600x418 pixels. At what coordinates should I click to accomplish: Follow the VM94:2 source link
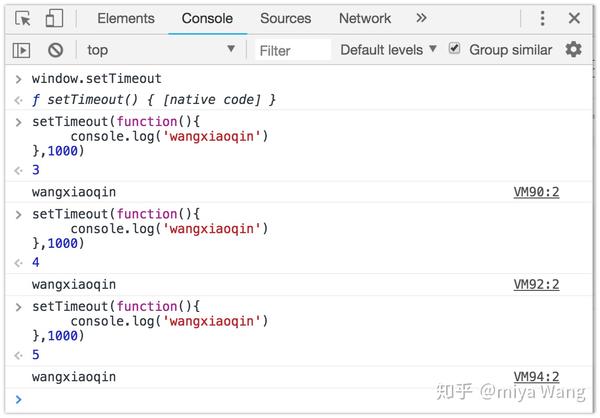[x=536, y=377]
